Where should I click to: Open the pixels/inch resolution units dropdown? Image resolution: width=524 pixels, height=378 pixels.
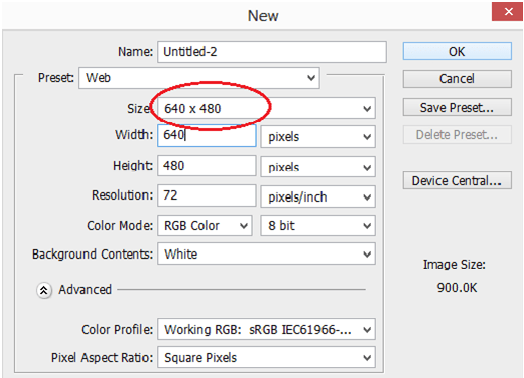click(318, 197)
